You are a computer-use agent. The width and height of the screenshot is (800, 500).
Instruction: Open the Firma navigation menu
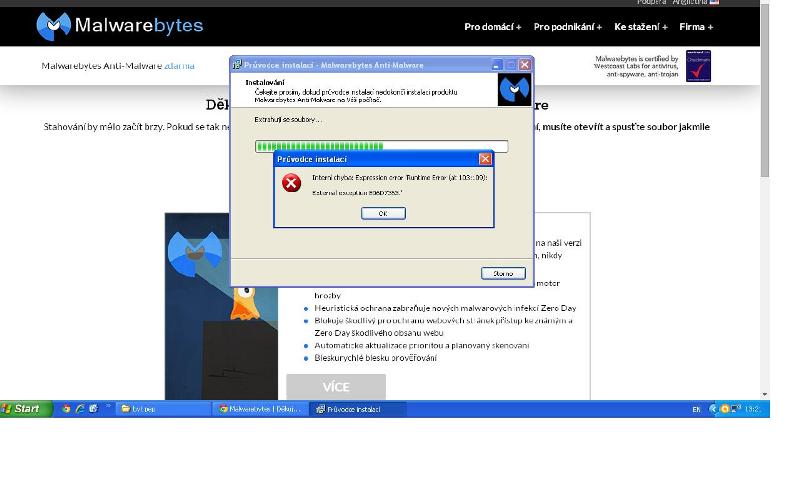tap(696, 27)
